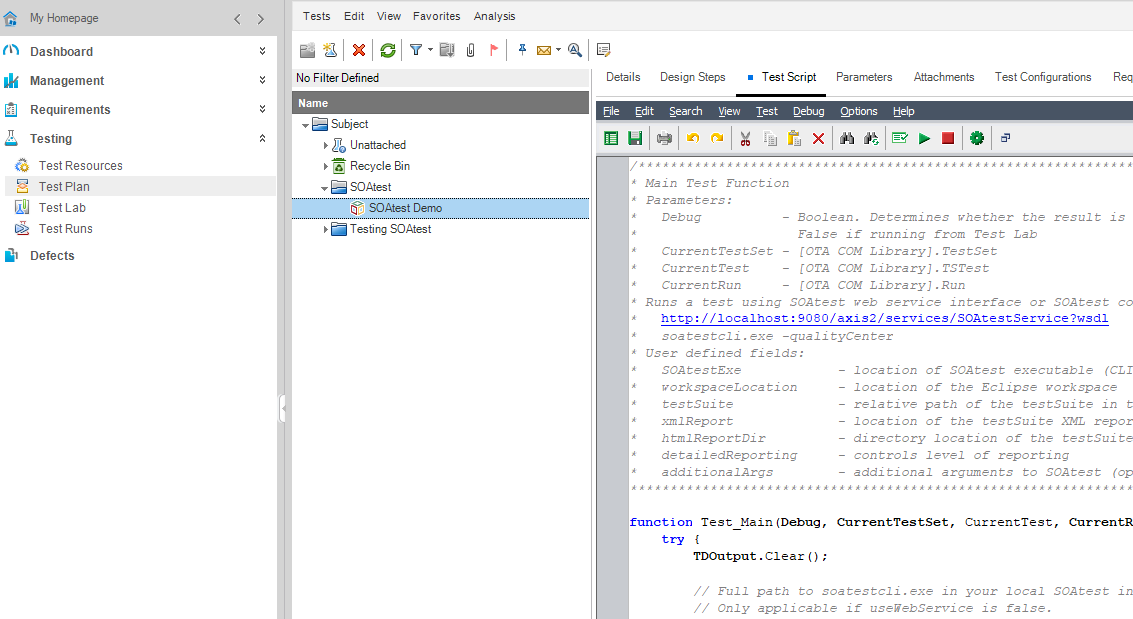Open Test Resources module
Screen dimensions: 1133x619
(80, 165)
